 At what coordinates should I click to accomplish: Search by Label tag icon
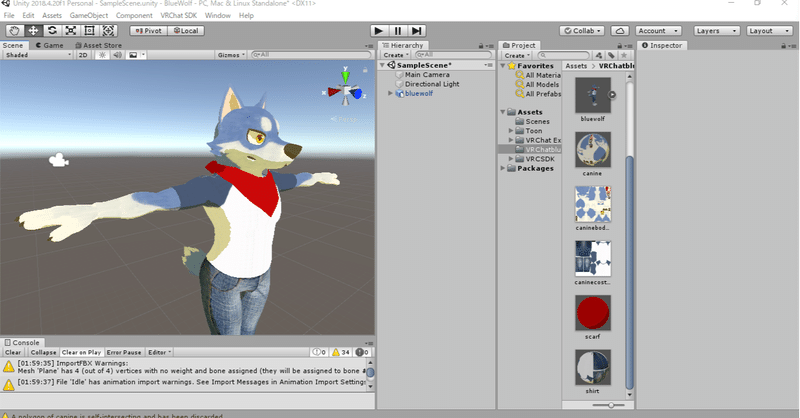[x=611, y=55]
